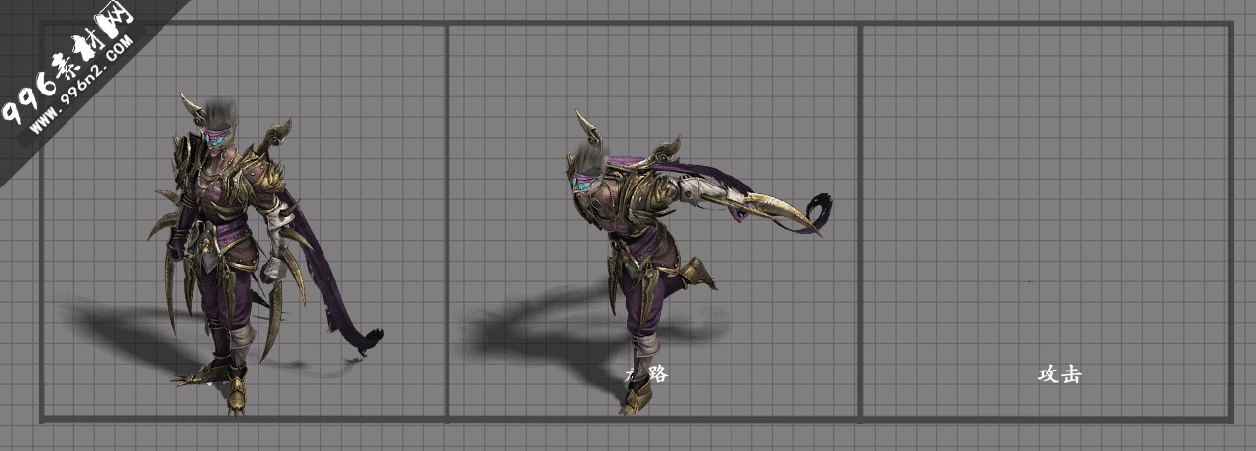Click the 攻击 attack label
The image size is (1256, 451).
[x=1059, y=375]
